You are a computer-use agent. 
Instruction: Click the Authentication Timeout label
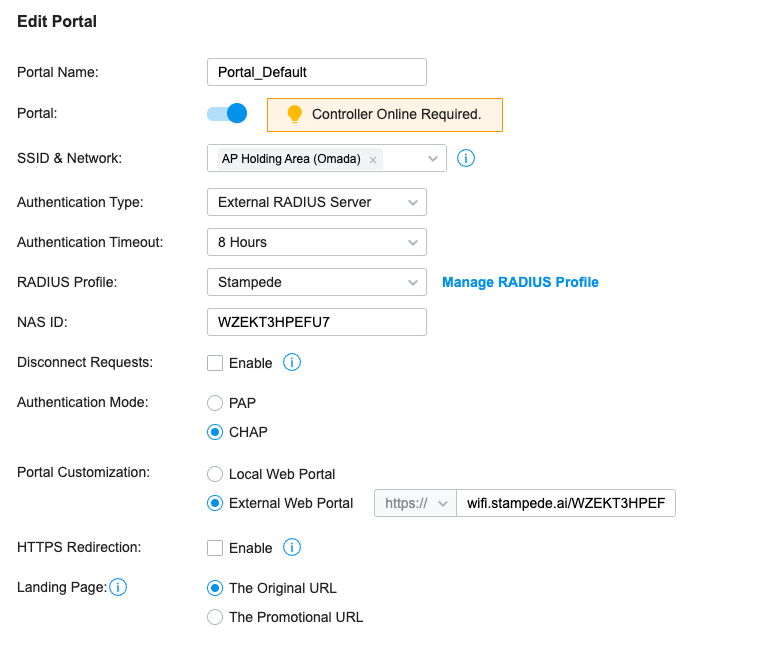(90, 242)
